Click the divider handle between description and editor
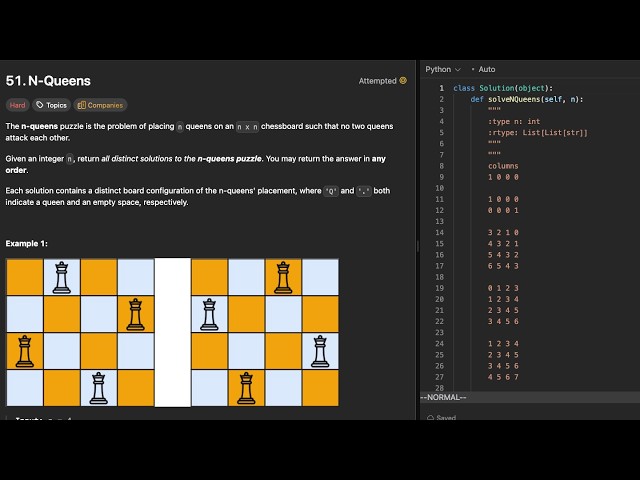Screen dimensions: 640x480 (x=418, y=246)
